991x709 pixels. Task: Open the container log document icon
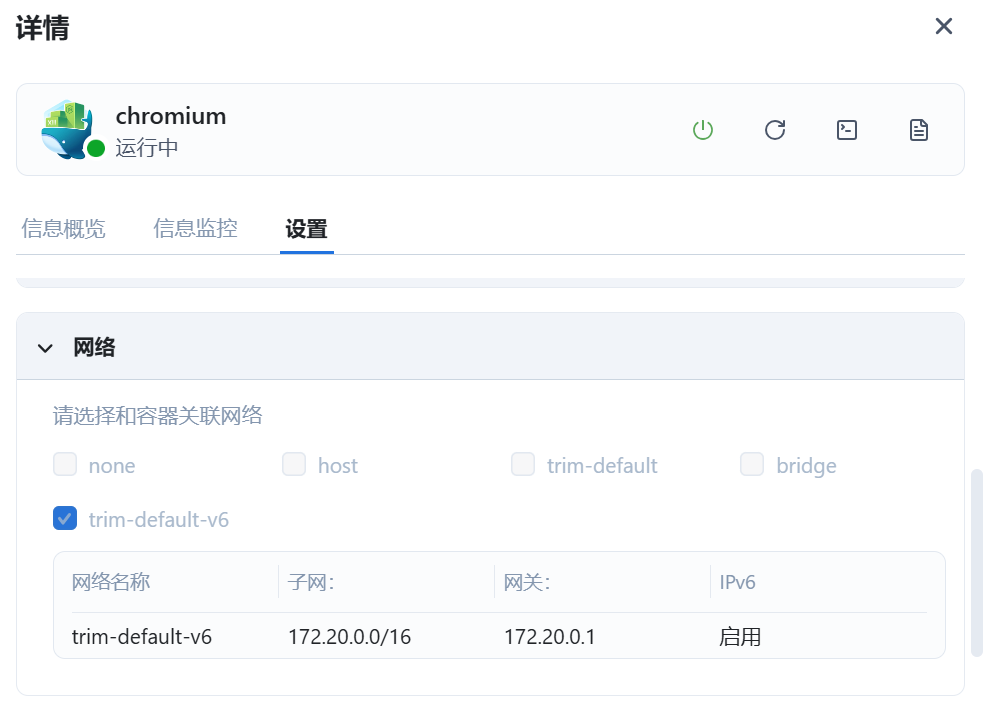point(919,130)
